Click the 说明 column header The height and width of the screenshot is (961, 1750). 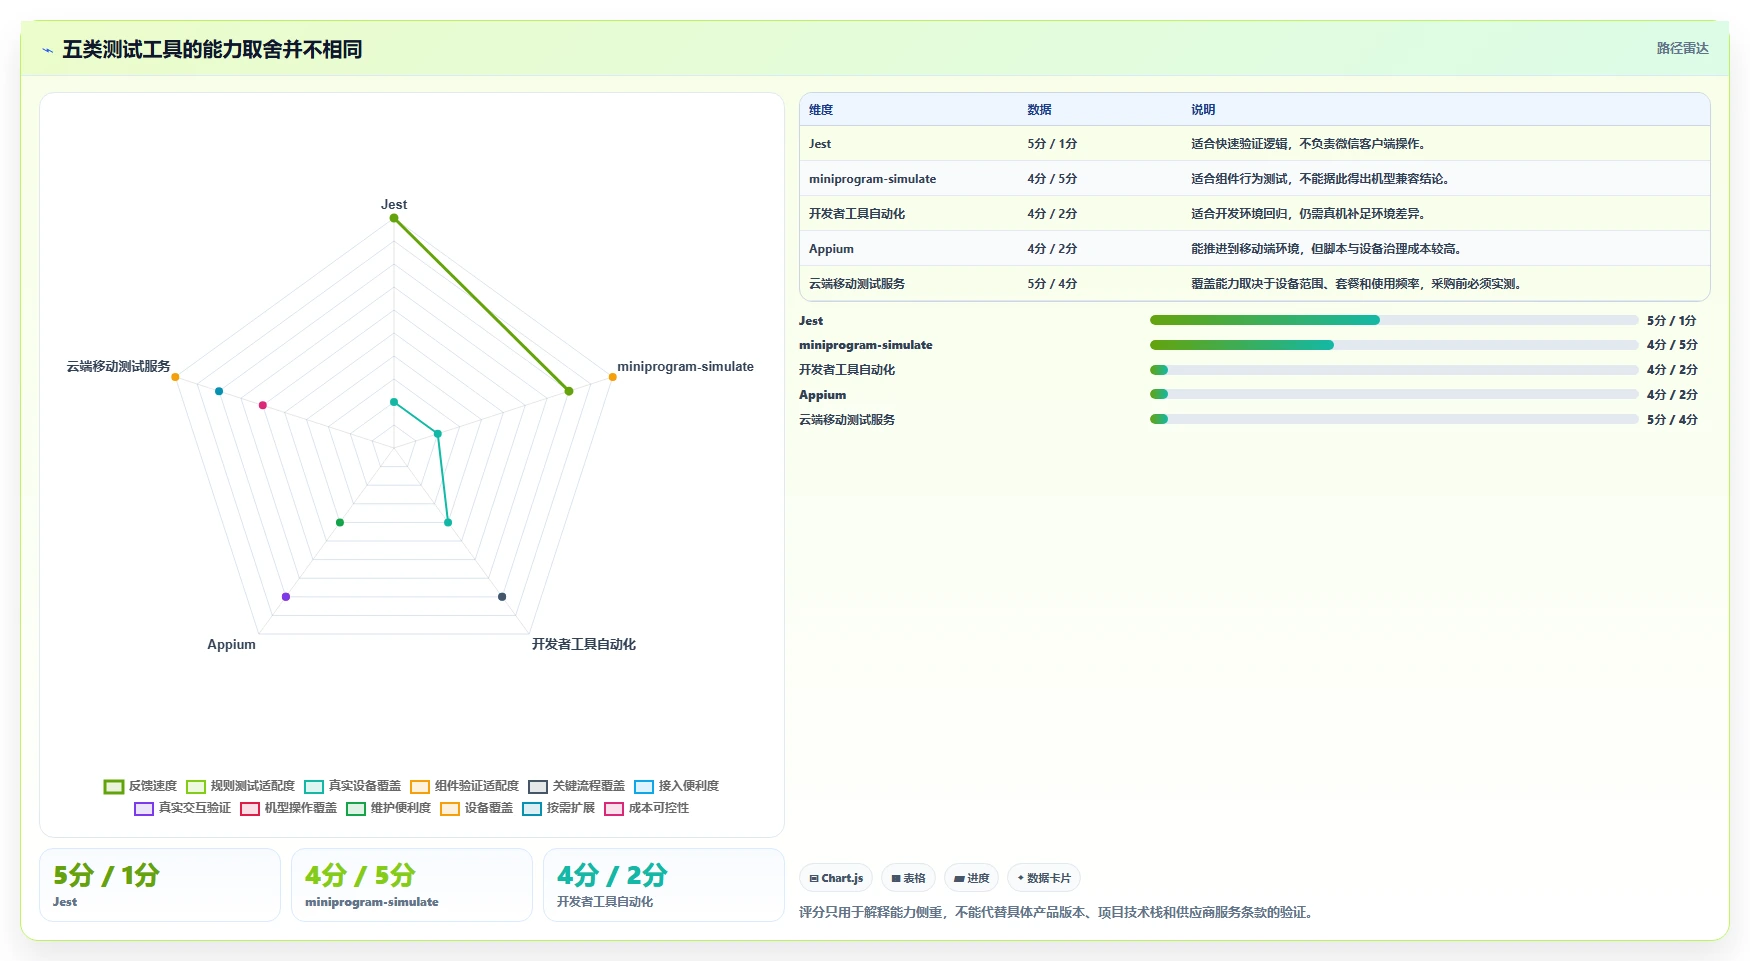[1203, 110]
